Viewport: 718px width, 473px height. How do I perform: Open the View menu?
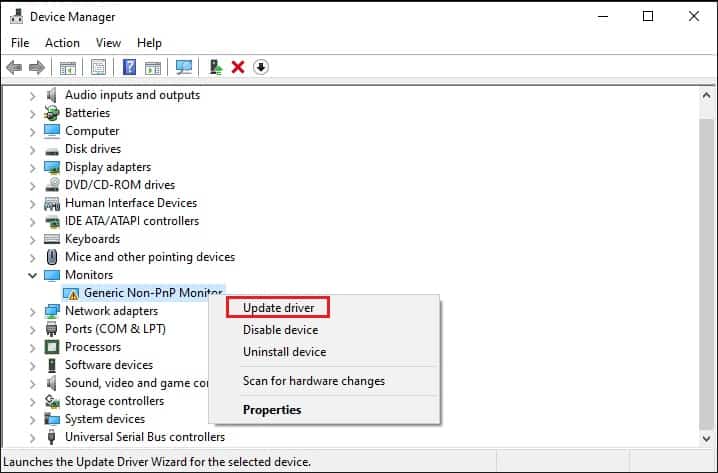tap(108, 43)
